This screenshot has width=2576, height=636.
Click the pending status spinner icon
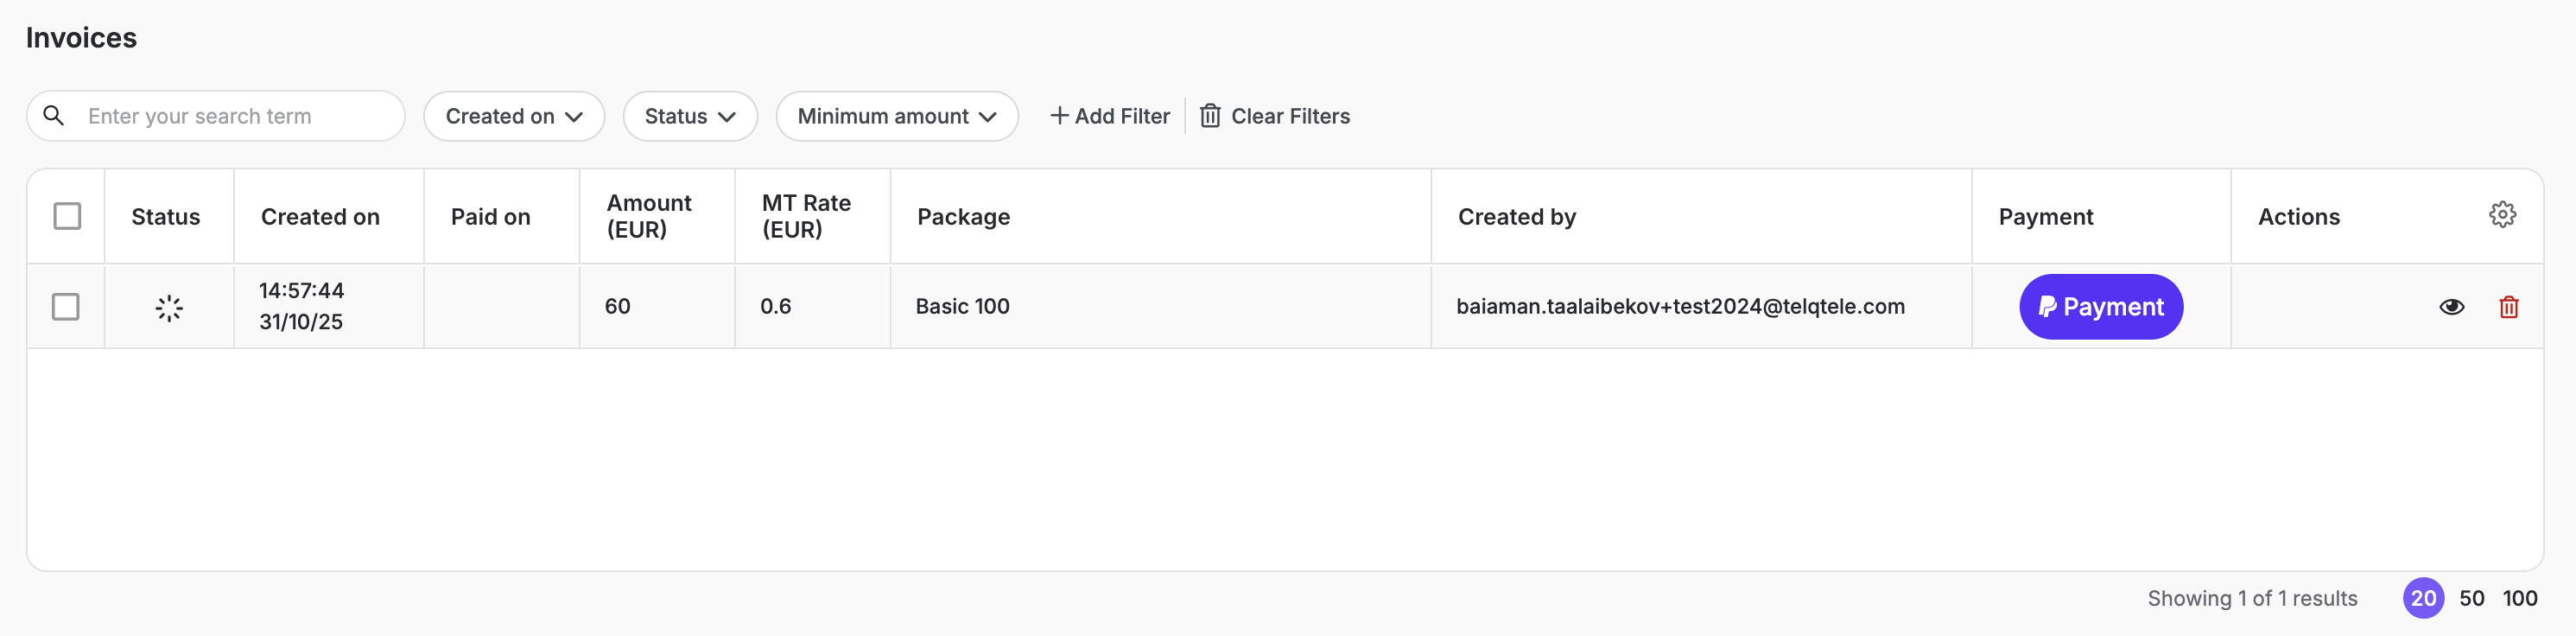click(169, 308)
